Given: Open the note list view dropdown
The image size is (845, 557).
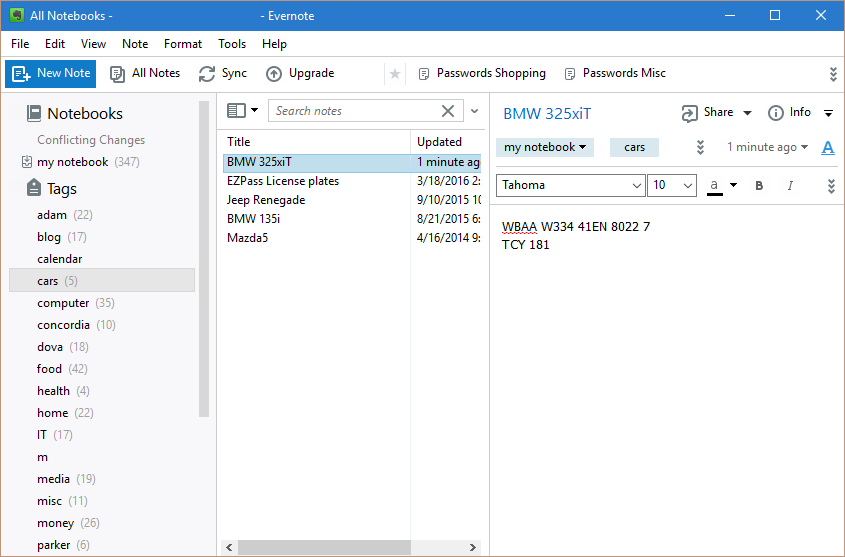Looking at the screenshot, I should (x=242, y=111).
